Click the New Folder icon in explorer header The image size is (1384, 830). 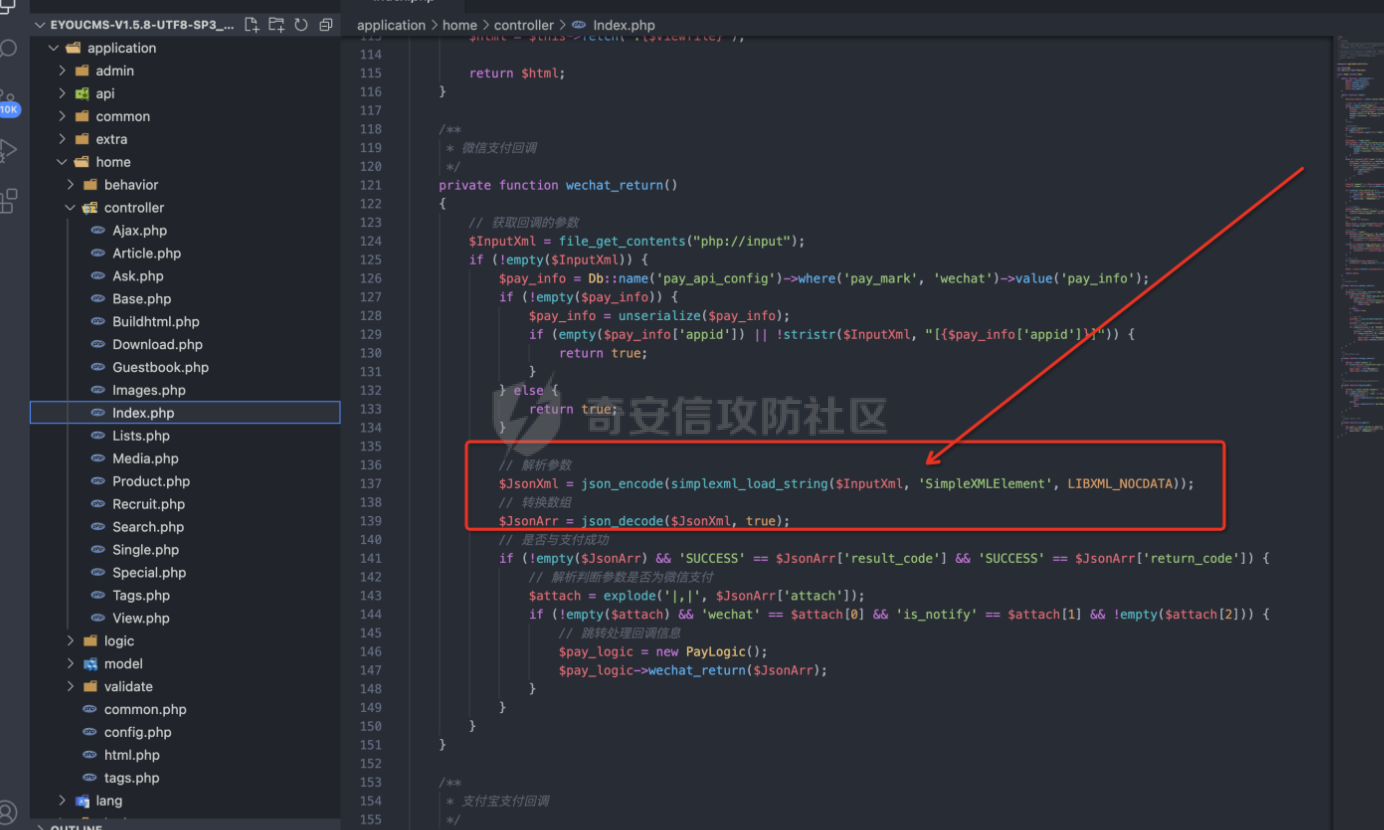[x=277, y=25]
